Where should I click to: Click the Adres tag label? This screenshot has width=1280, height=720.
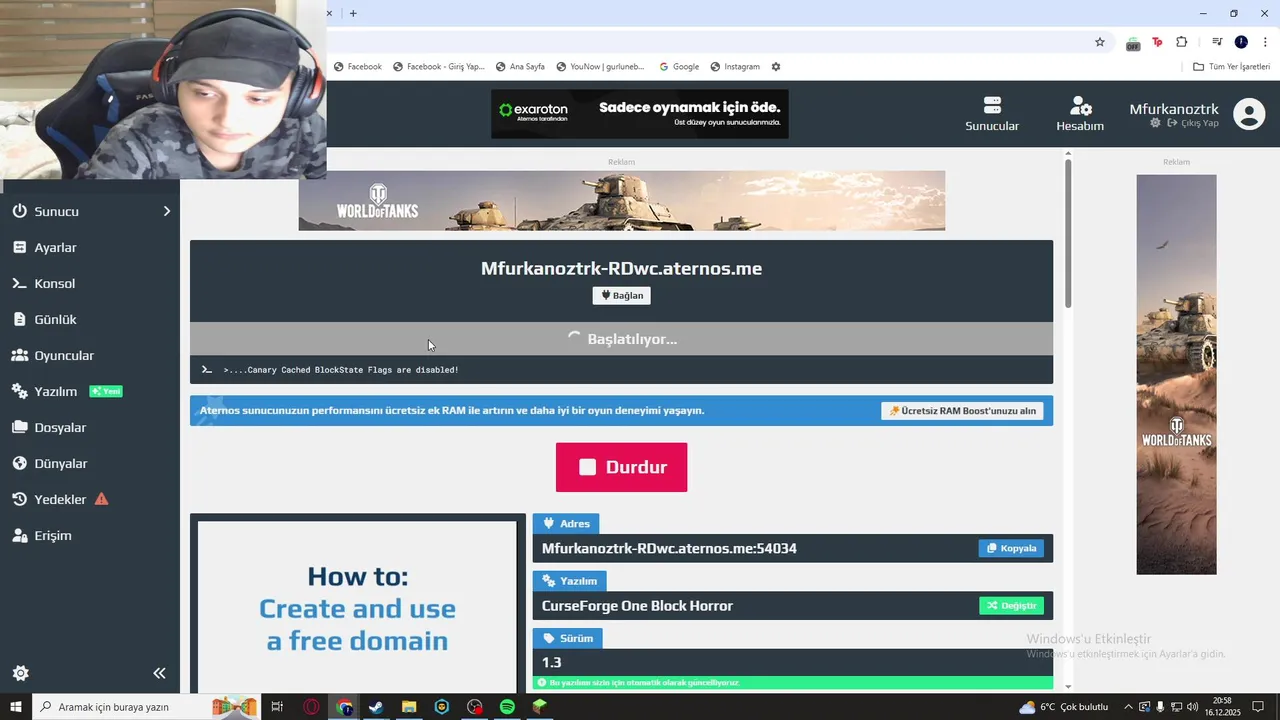[x=566, y=523]
